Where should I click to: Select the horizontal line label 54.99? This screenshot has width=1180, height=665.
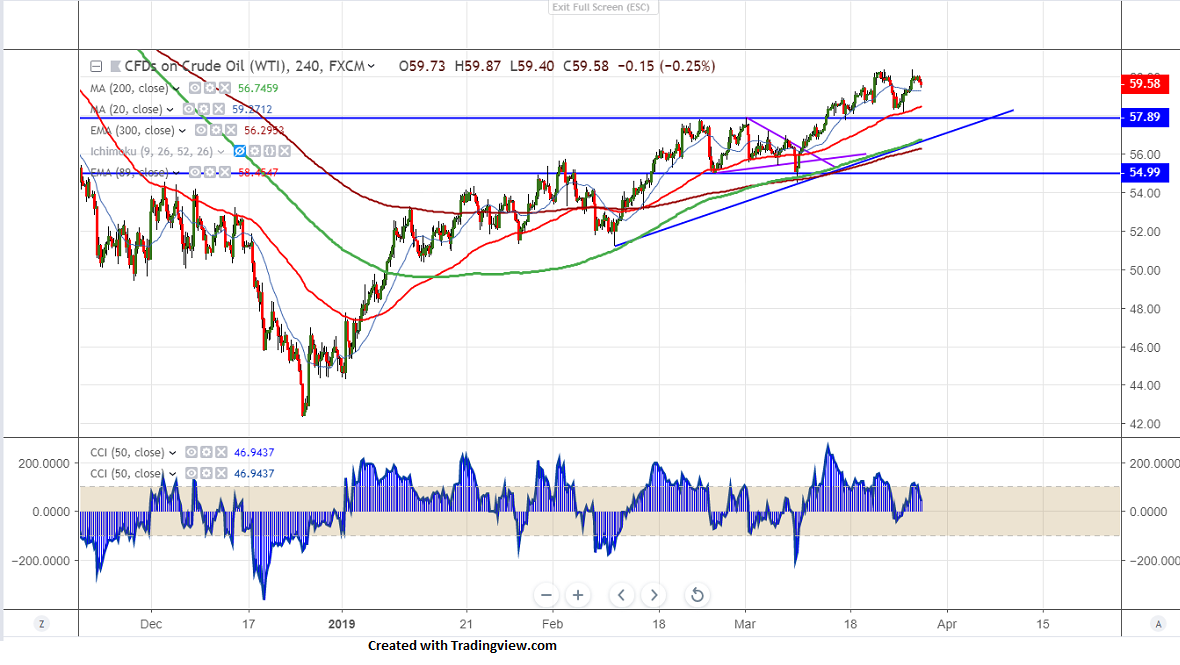1145,173
